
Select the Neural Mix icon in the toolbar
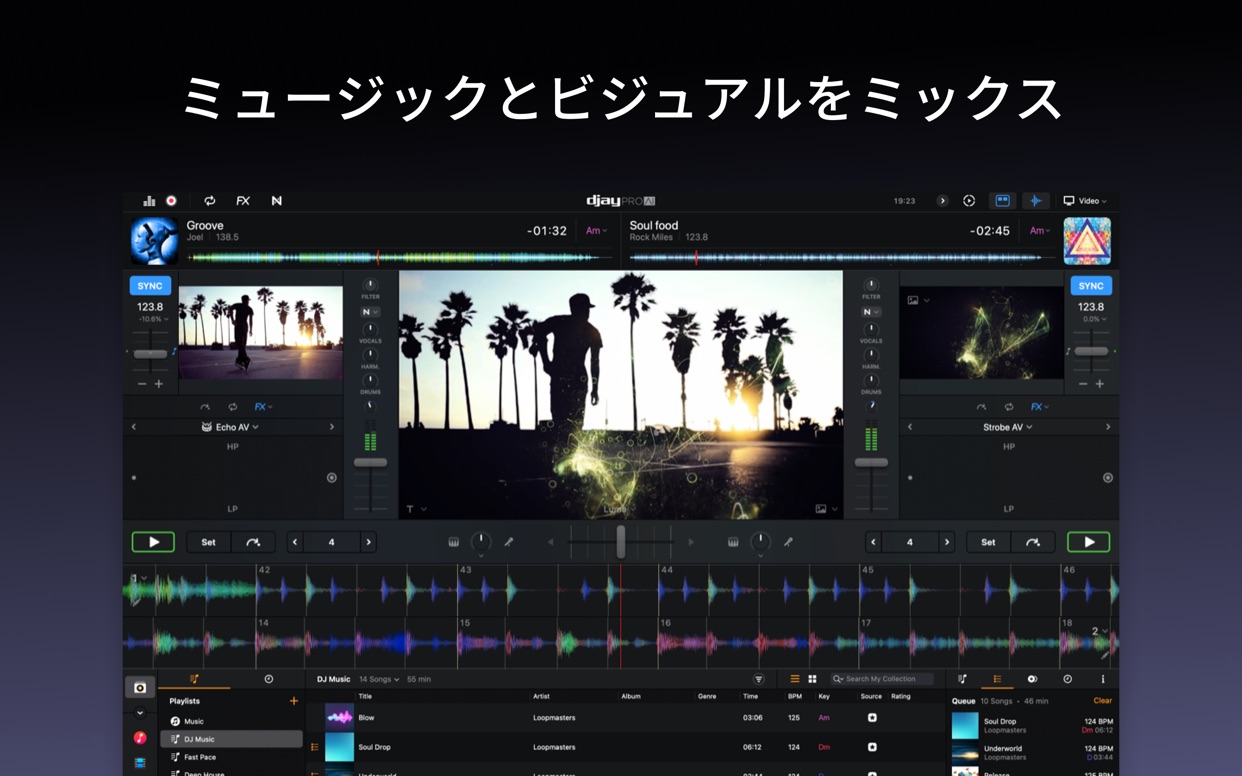coord(276,200)
